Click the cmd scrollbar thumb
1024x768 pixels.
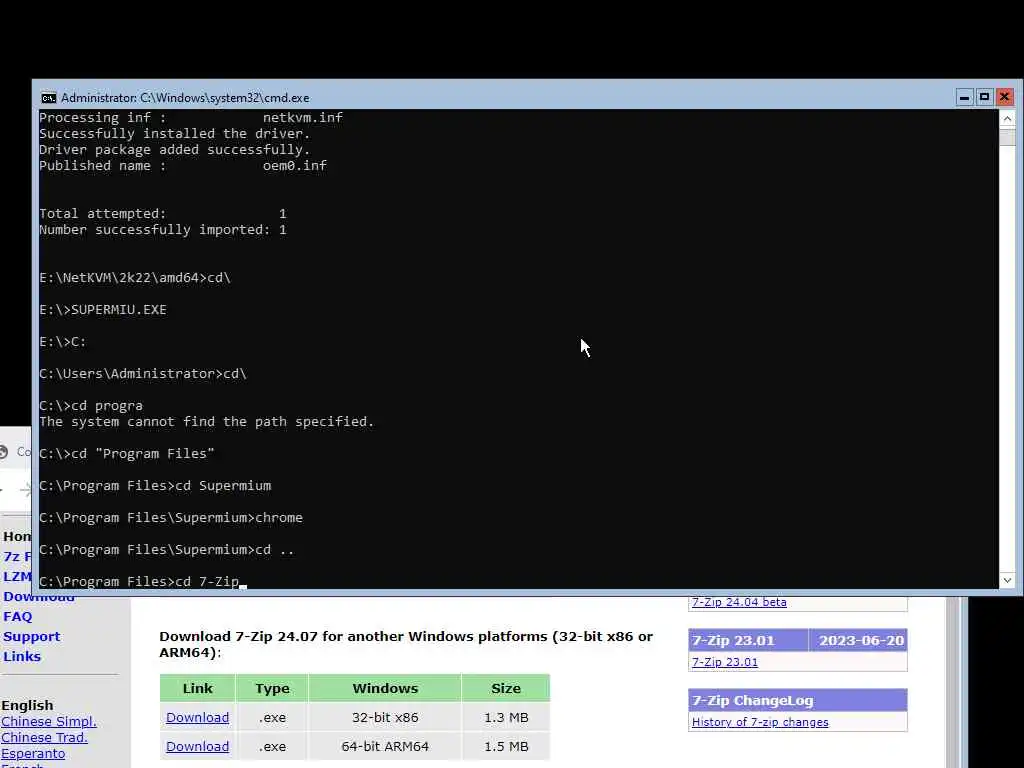click(1007, 136)
